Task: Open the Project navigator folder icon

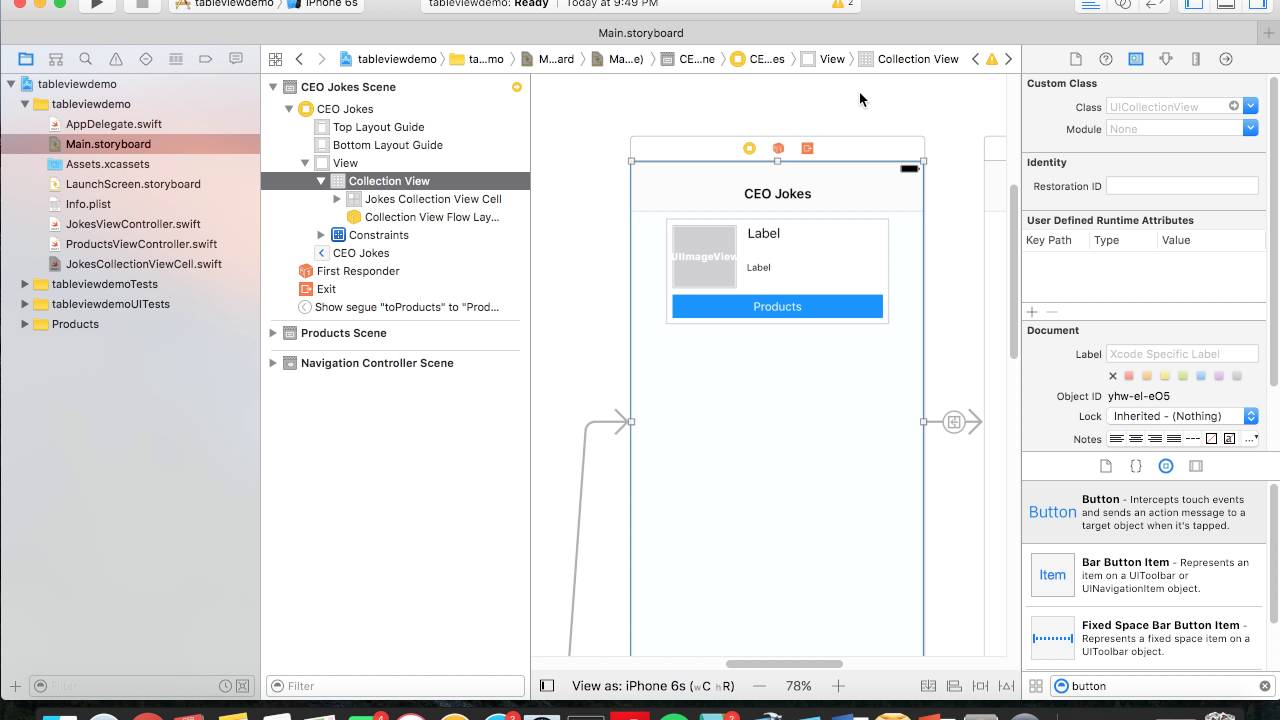Action: (x=26, y=59)
